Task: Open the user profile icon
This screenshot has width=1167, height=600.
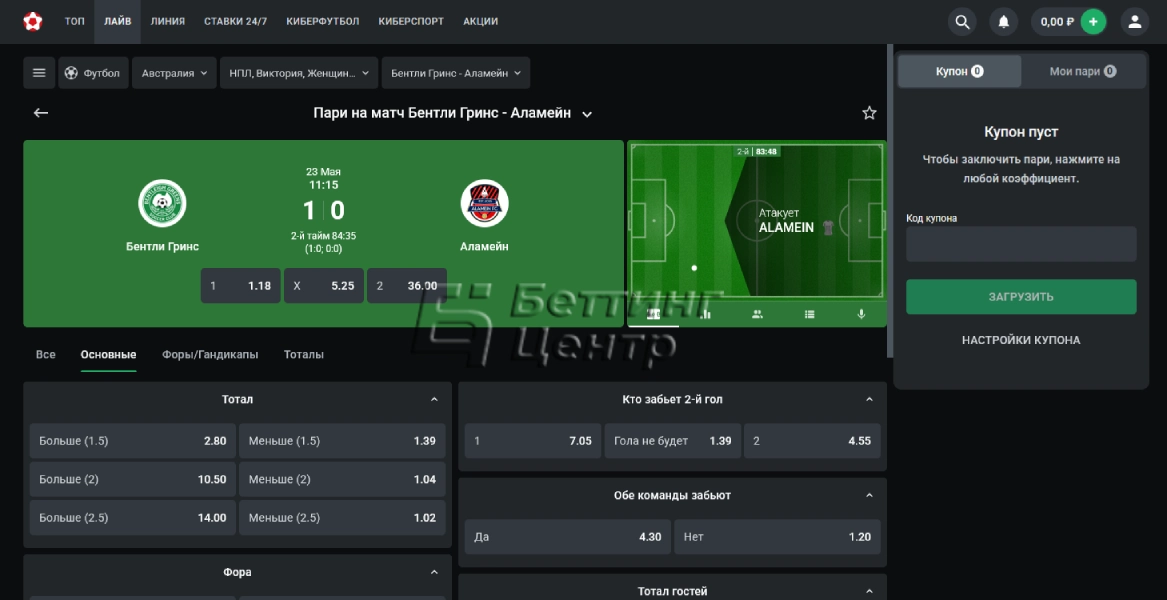Action: point(1134,21)
